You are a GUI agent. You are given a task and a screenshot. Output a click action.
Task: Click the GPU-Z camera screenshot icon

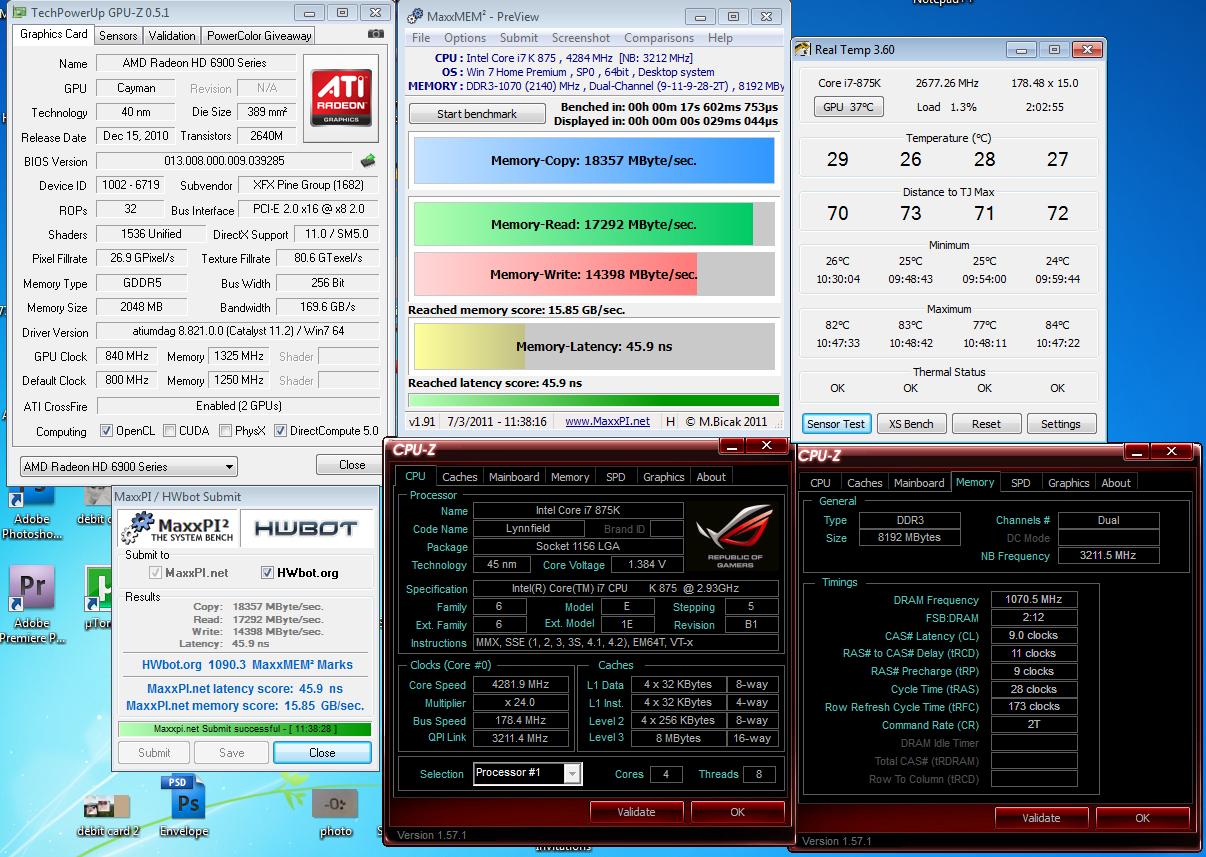pyautogui.click(x=376, y=34)
